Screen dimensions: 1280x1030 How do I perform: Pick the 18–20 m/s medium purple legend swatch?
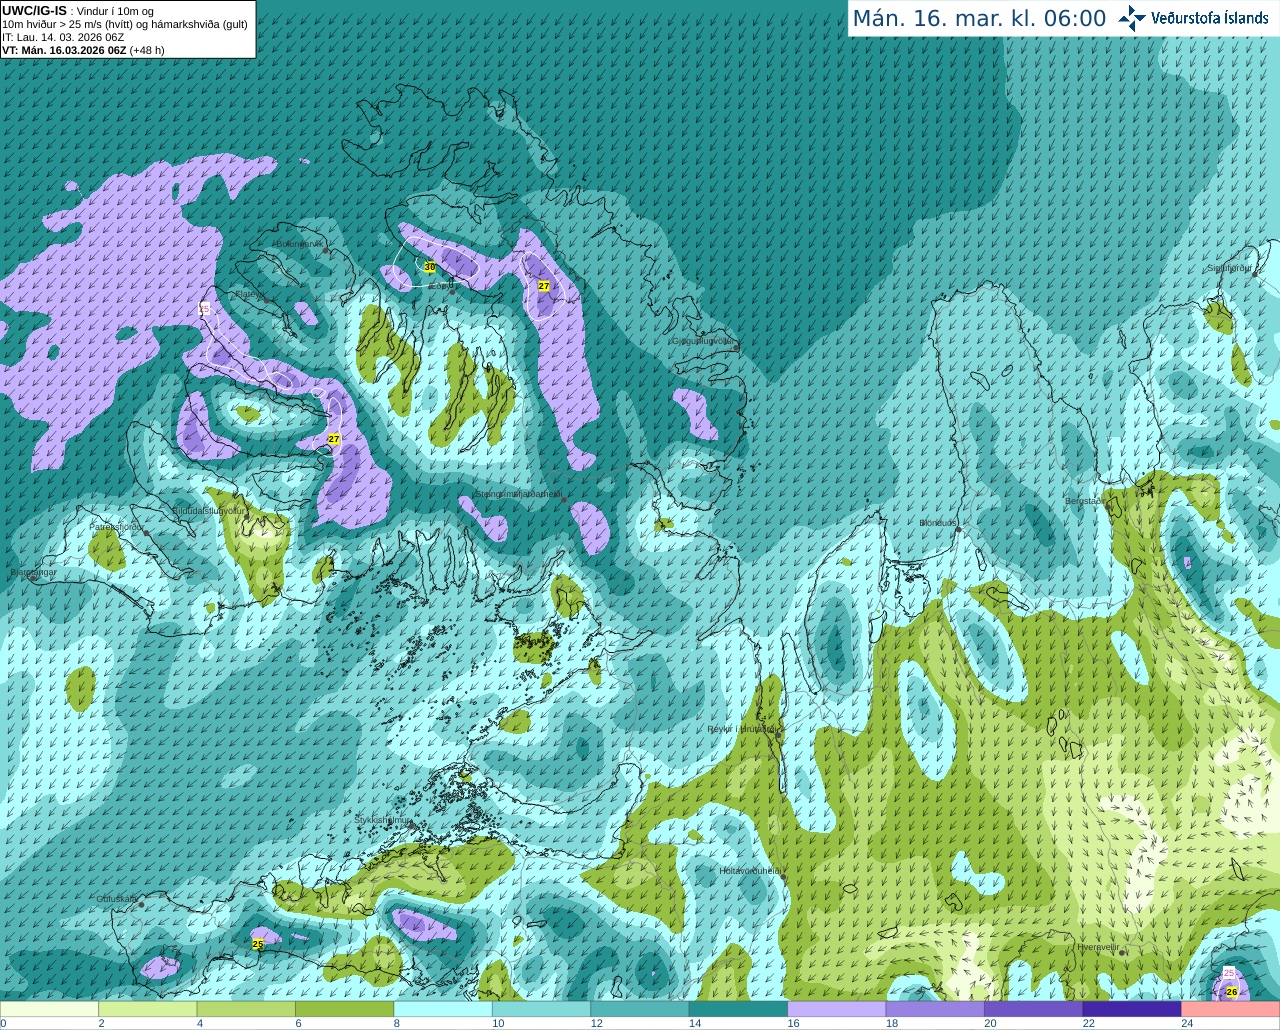[935, 1009]
